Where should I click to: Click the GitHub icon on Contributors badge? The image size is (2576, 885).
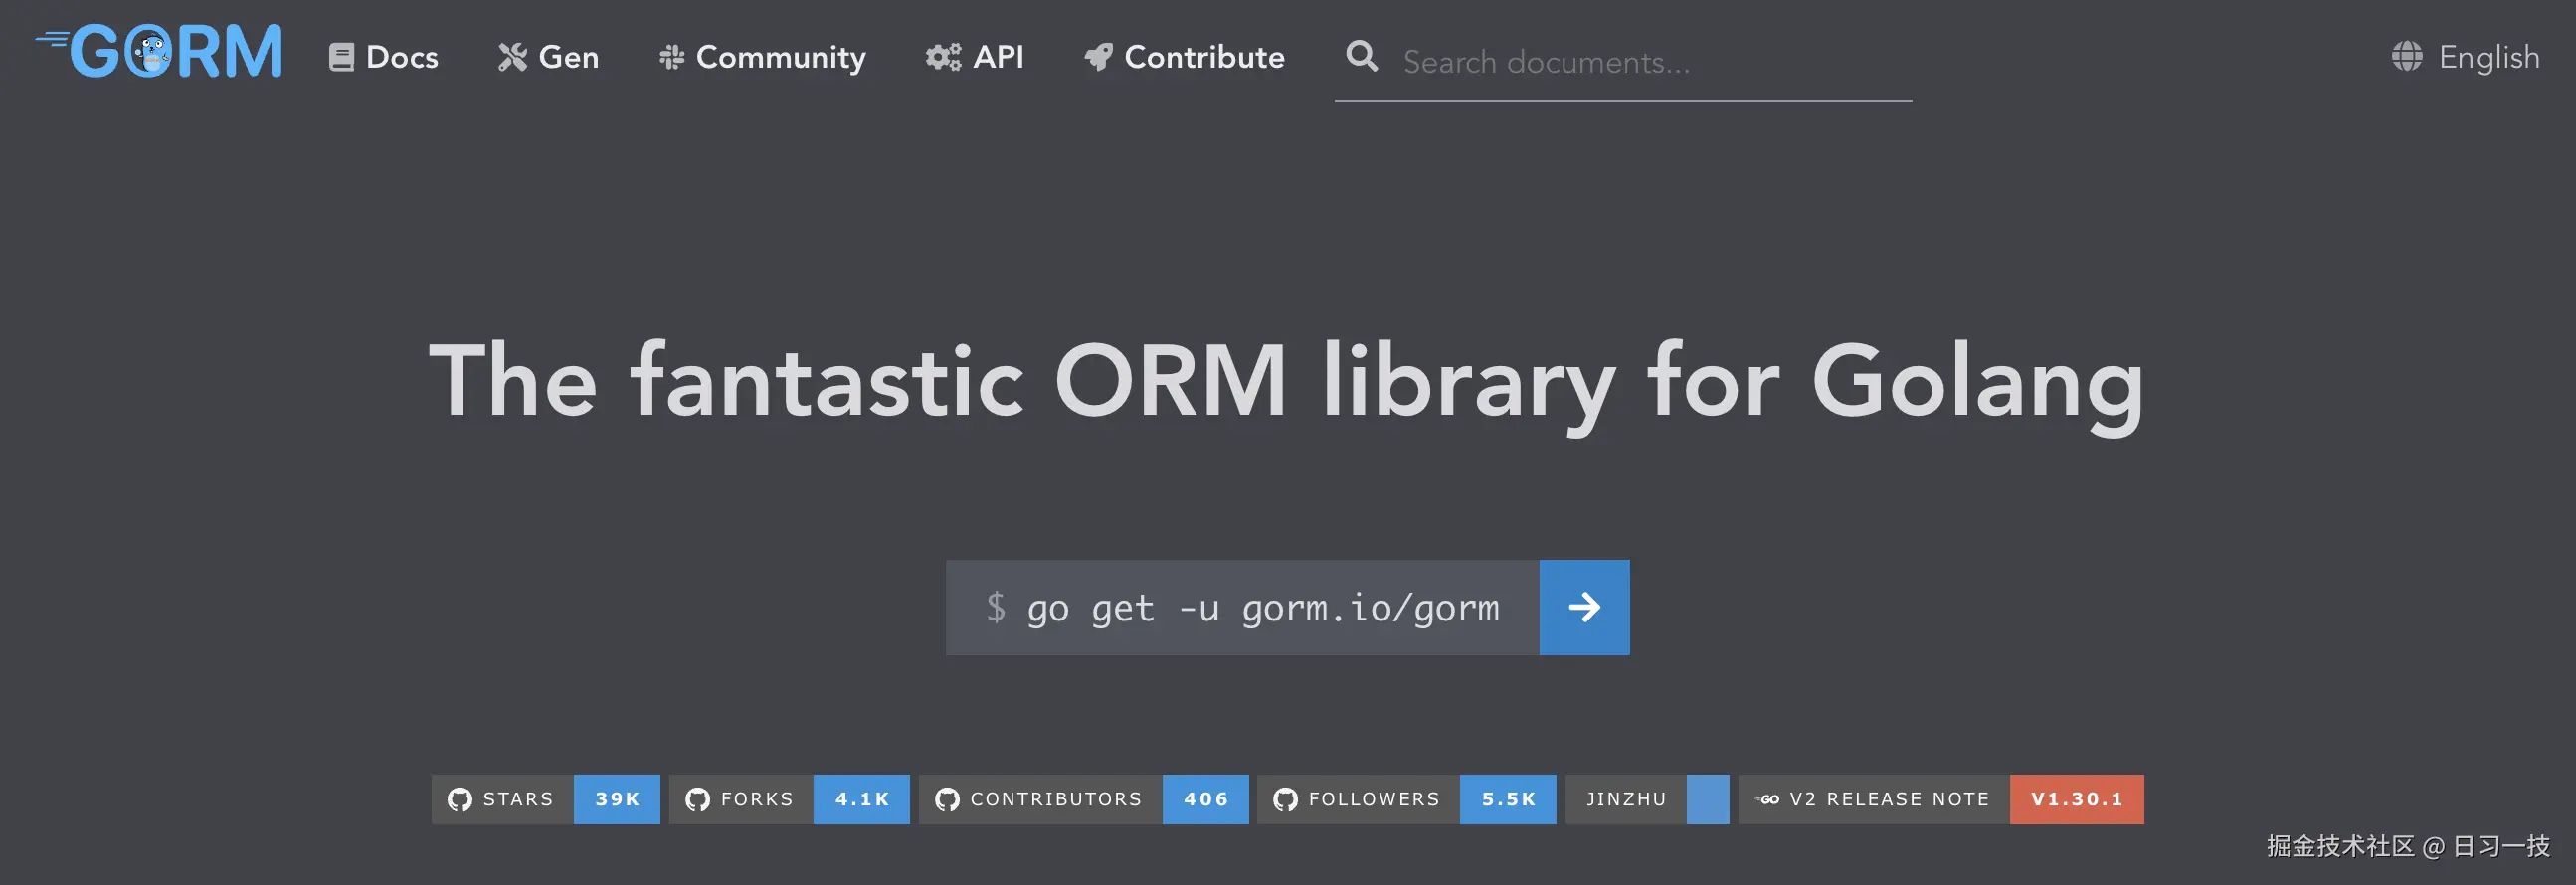(x=947, y=799)
